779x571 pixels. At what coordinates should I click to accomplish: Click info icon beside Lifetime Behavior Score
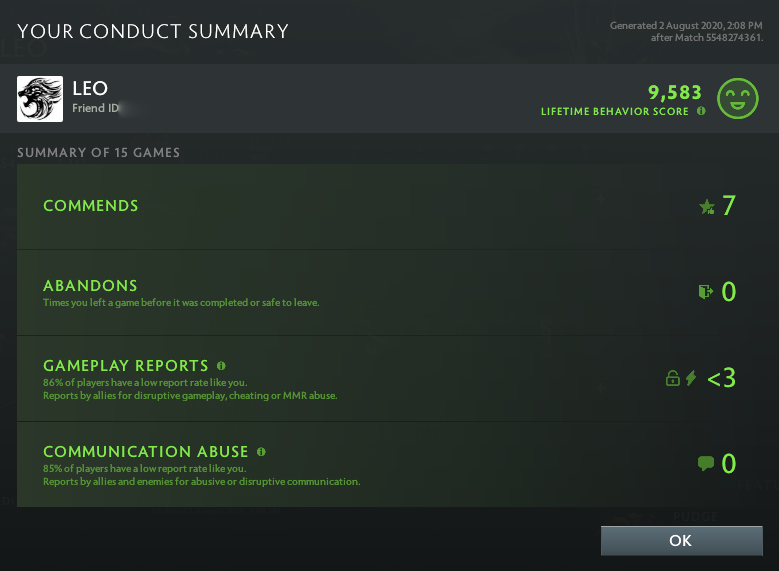[701, 111]
